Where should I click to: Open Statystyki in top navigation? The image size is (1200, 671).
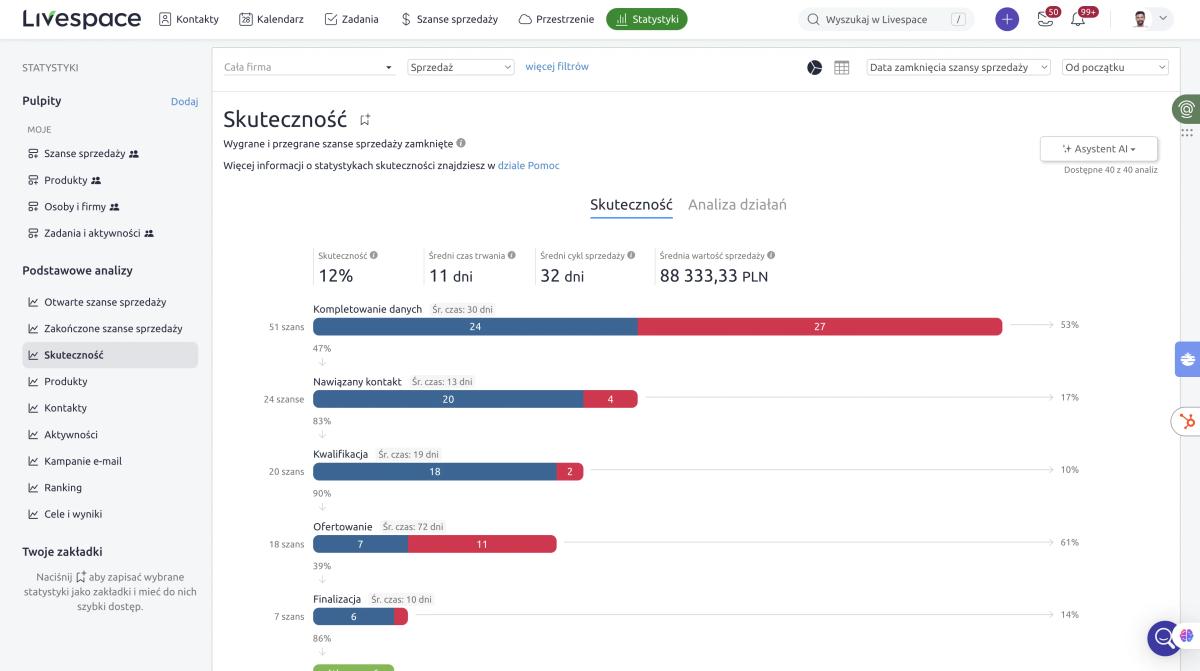[647, 19]
